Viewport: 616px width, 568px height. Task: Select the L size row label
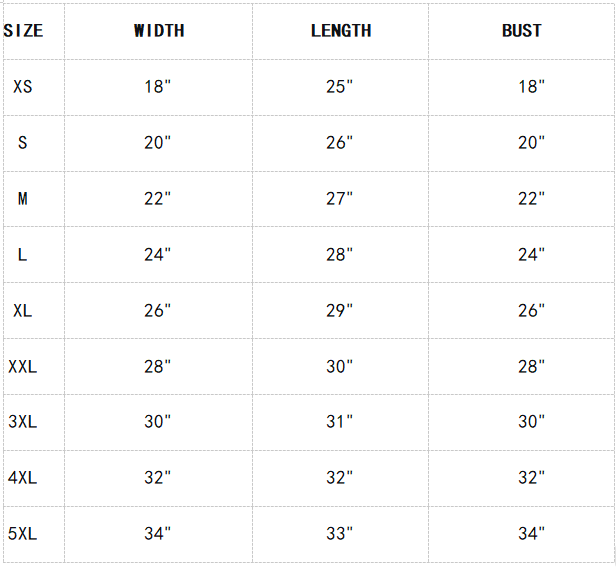tap(23, 255)
